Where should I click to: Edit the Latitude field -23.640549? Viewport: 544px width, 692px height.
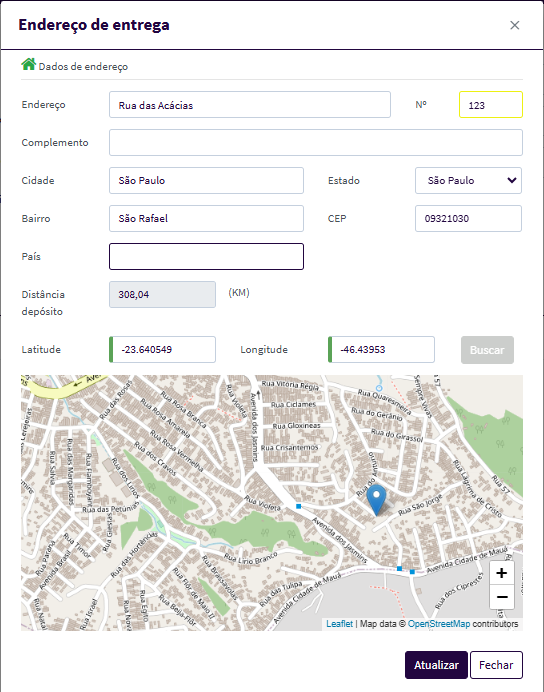pos(162,350)
